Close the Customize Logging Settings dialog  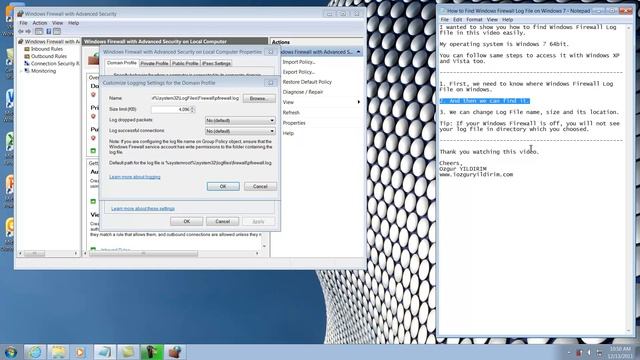(270, 83)
